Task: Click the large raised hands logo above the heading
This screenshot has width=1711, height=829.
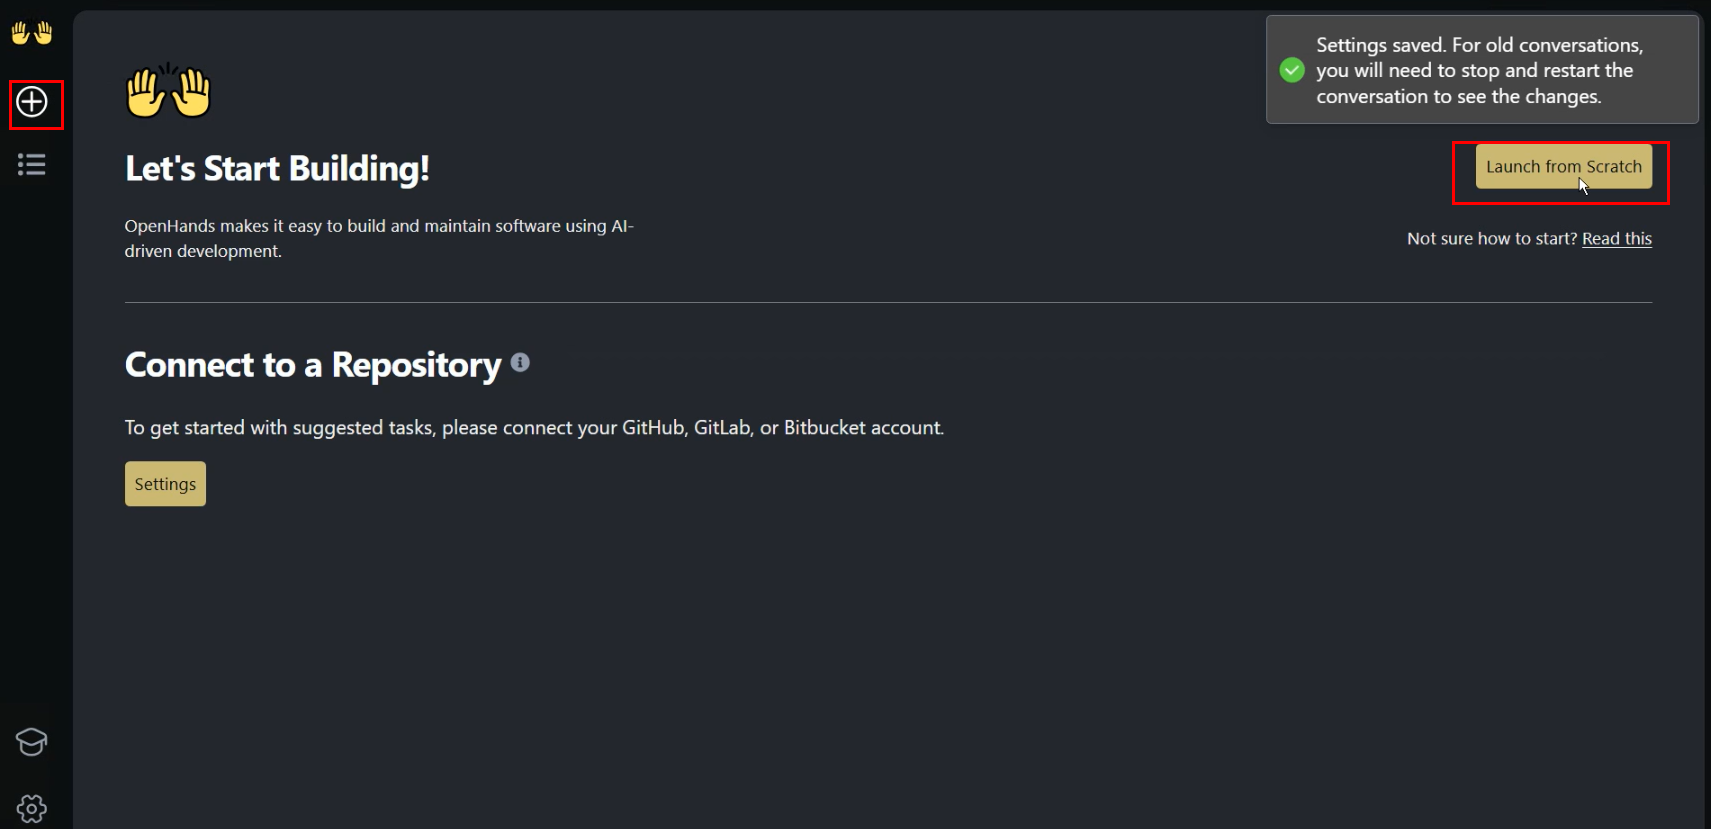Action: pos(168,92)
